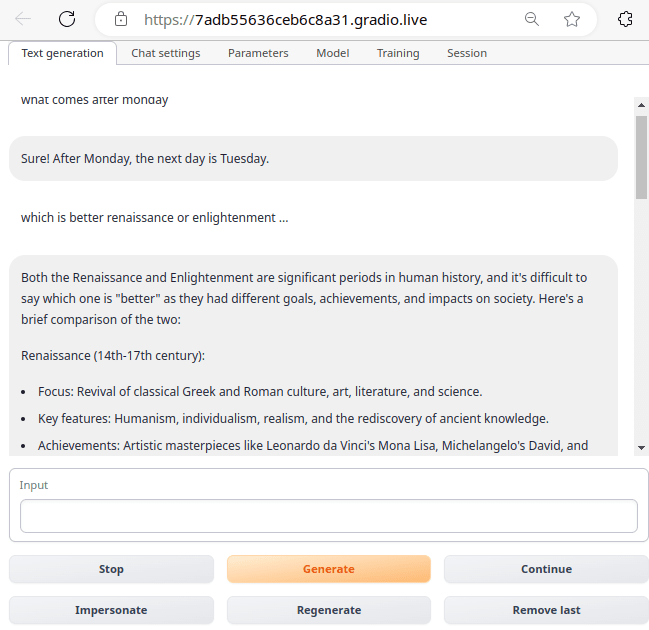Open the Session tab
649x630 pixels.
467,53
